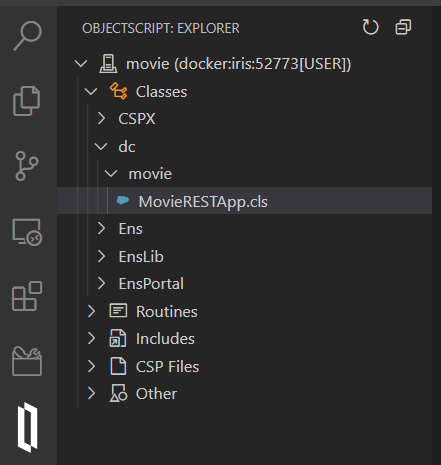
Task: Open the Source Control view icon
Action: click(x=27, y=166)
